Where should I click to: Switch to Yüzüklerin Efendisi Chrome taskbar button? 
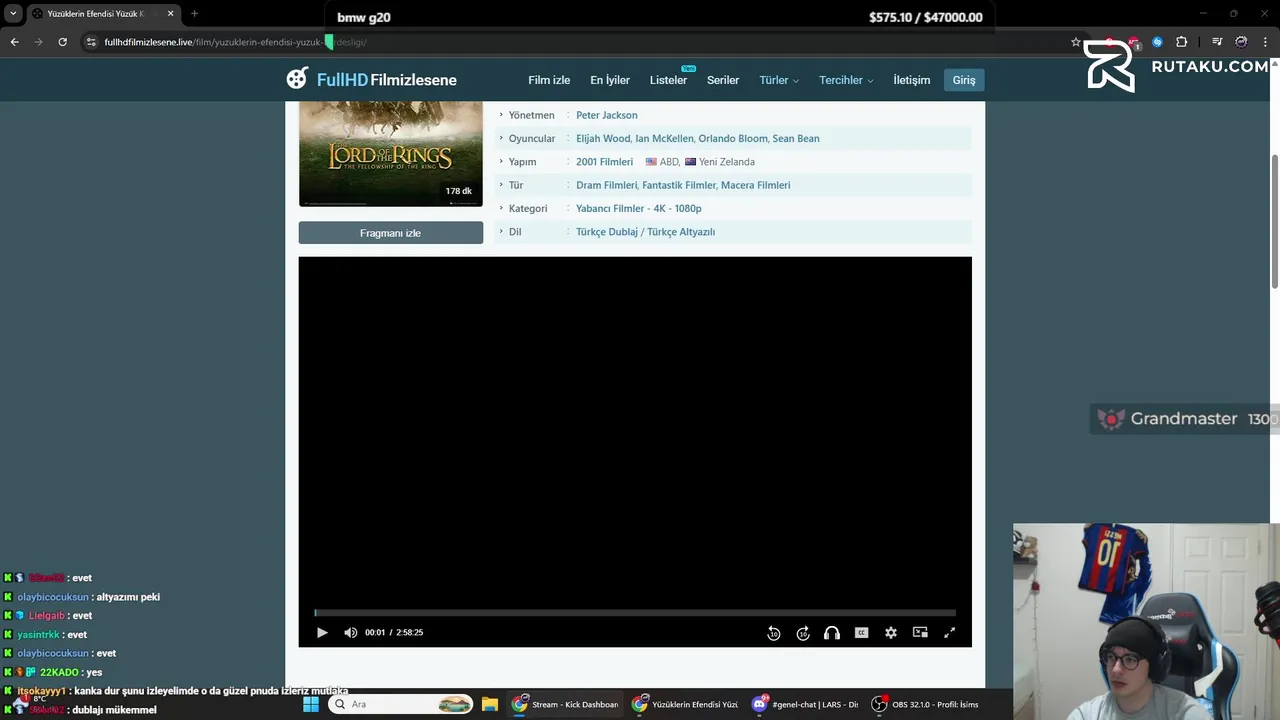[686, 704]
